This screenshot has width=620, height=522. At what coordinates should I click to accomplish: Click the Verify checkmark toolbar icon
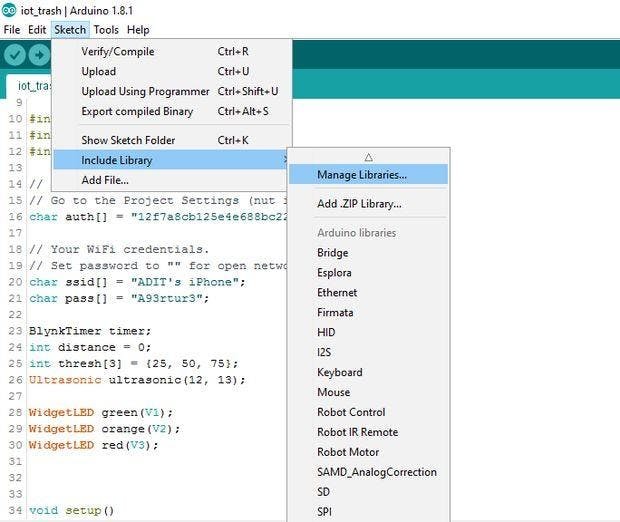(15, 55)
